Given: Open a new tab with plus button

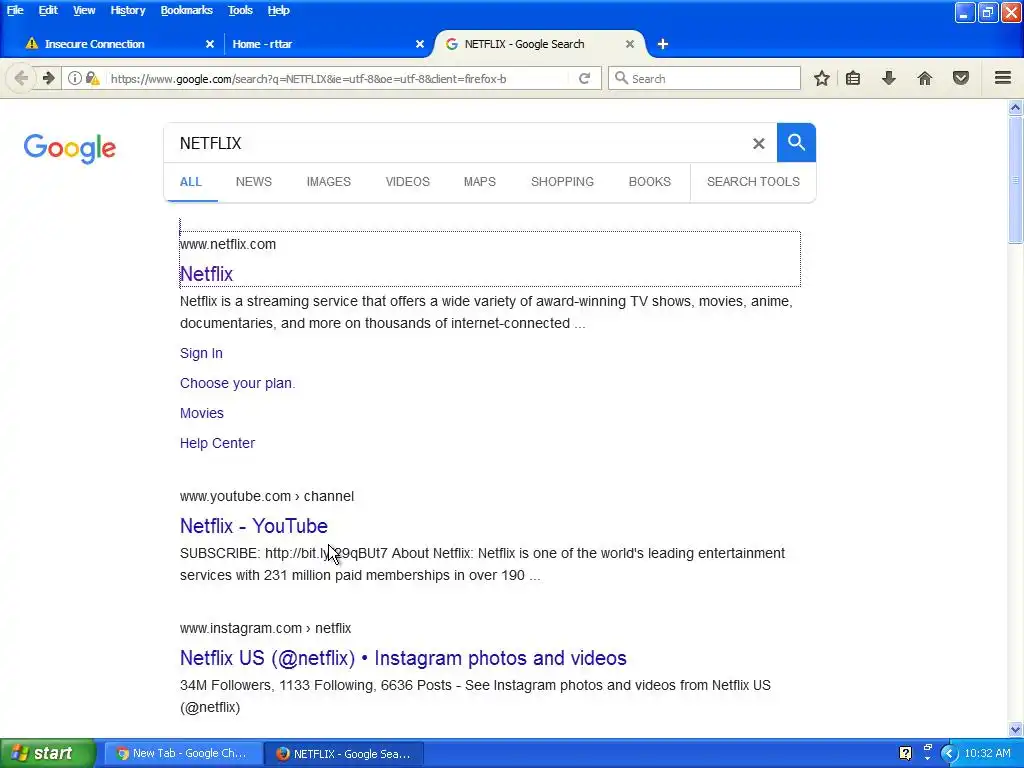Looking at the screenshot, I should pyautogui.click(x=663, y=44).
